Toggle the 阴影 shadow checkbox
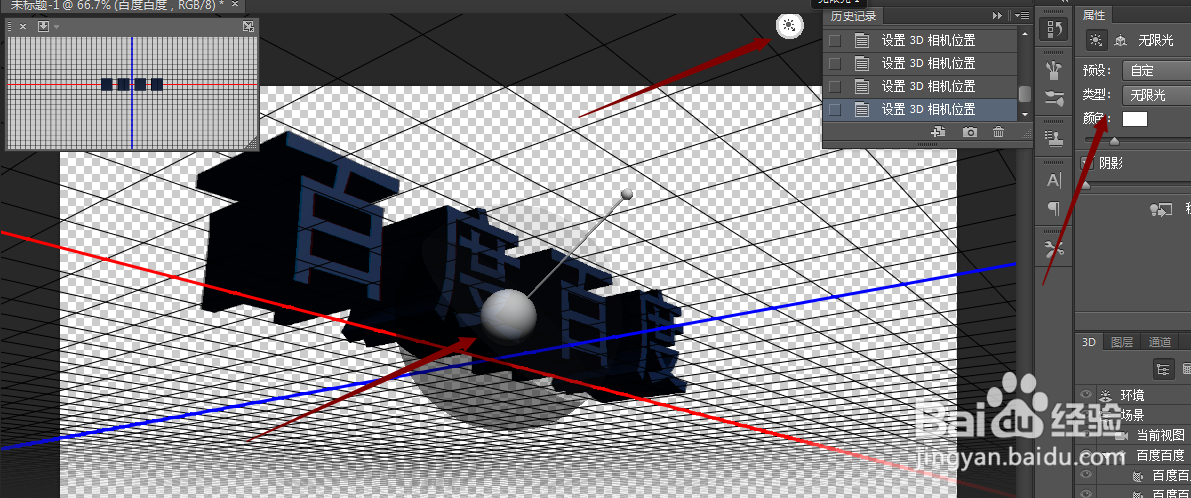1191x498 pixels. click(x=1088, y=162)
